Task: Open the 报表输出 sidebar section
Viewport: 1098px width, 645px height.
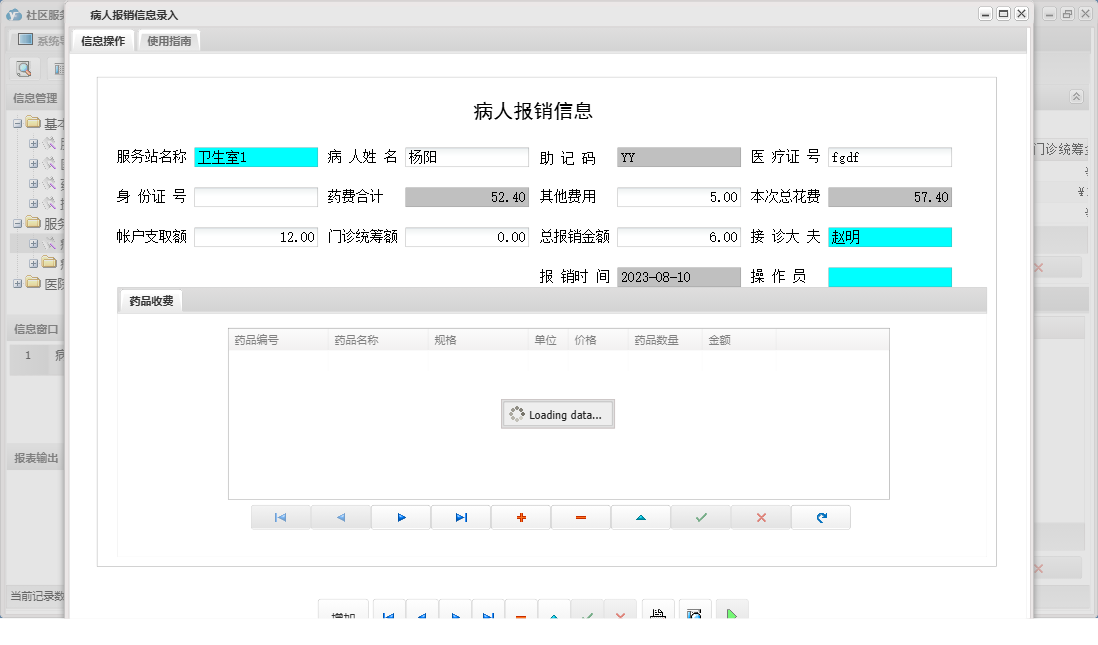Action: pos(37,458)
